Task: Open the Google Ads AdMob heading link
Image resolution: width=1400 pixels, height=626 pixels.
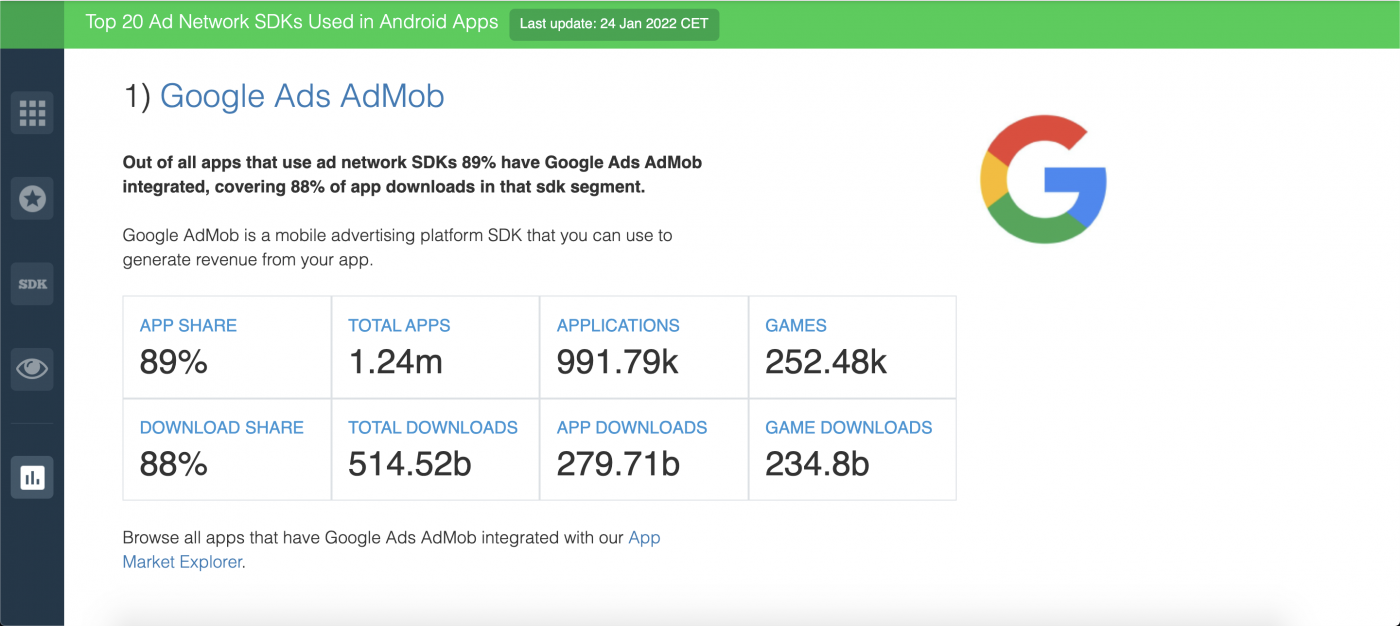Action: (x=302, y=96)
